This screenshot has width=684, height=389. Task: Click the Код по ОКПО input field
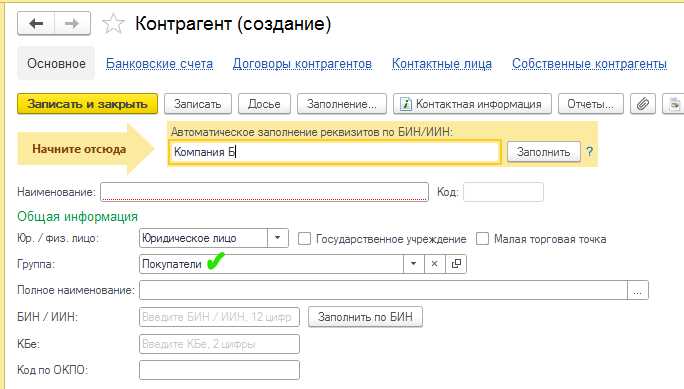click(x=219, y=370)
